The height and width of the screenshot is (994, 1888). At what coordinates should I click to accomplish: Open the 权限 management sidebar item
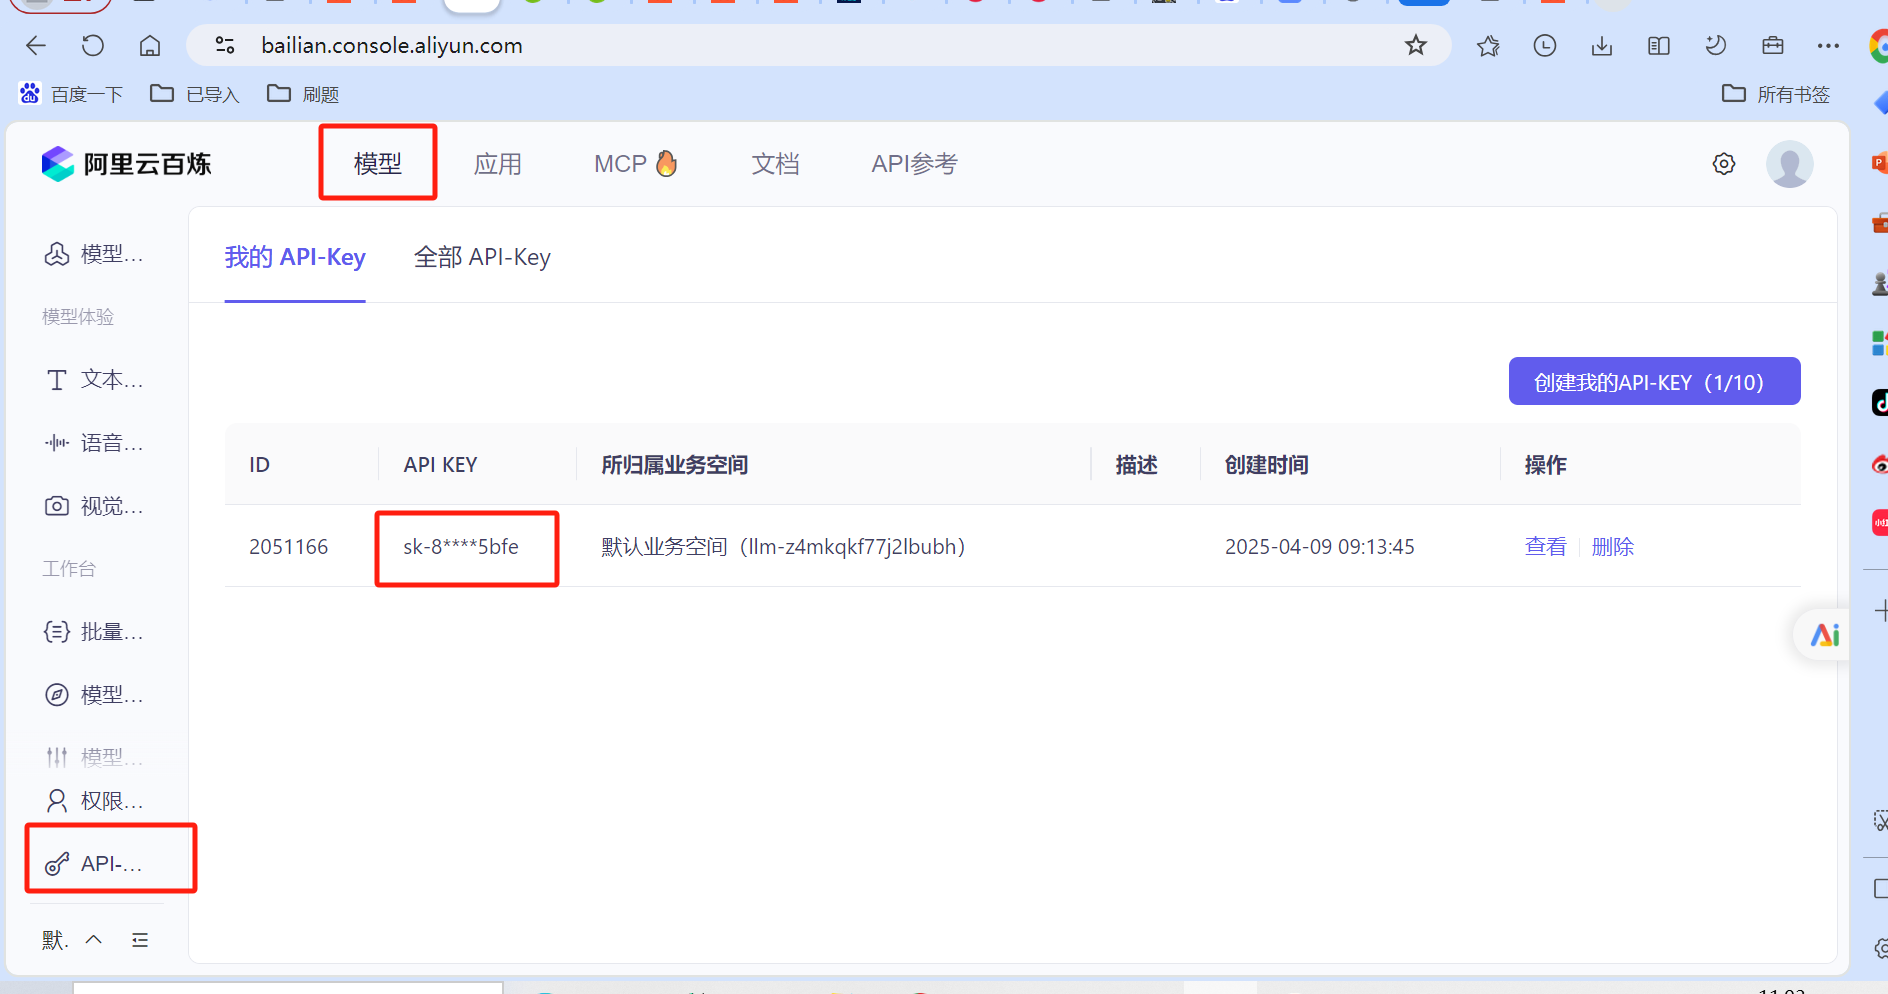95,801
